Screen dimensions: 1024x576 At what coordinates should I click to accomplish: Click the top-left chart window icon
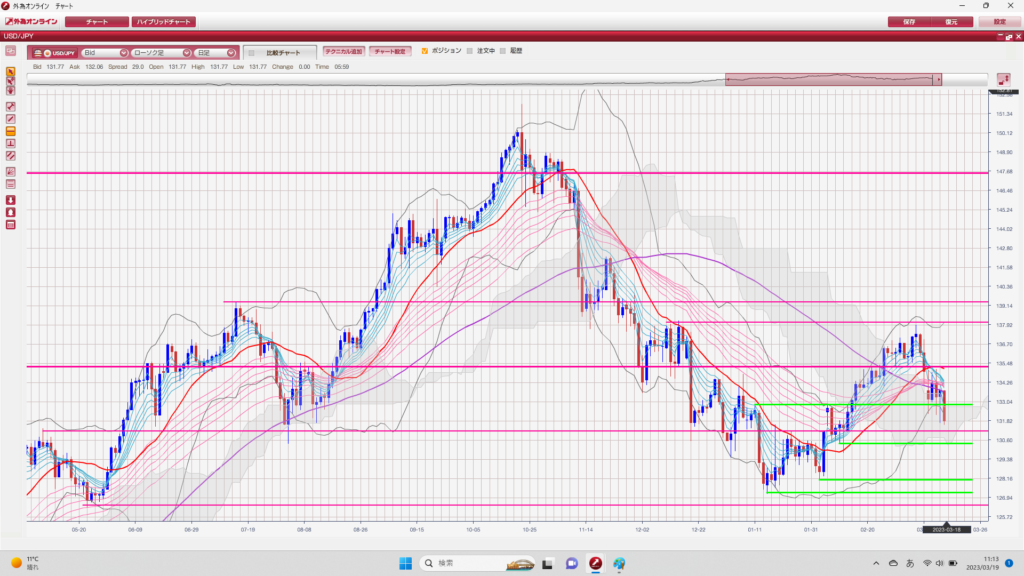(10, 51)
